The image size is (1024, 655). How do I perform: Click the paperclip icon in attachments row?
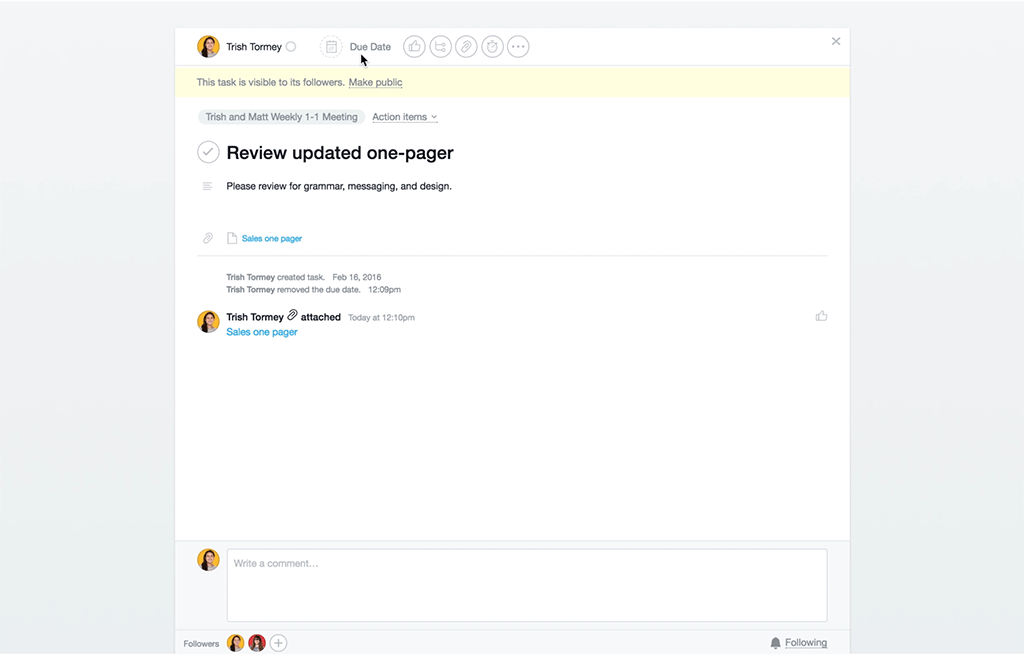(208, 238)
